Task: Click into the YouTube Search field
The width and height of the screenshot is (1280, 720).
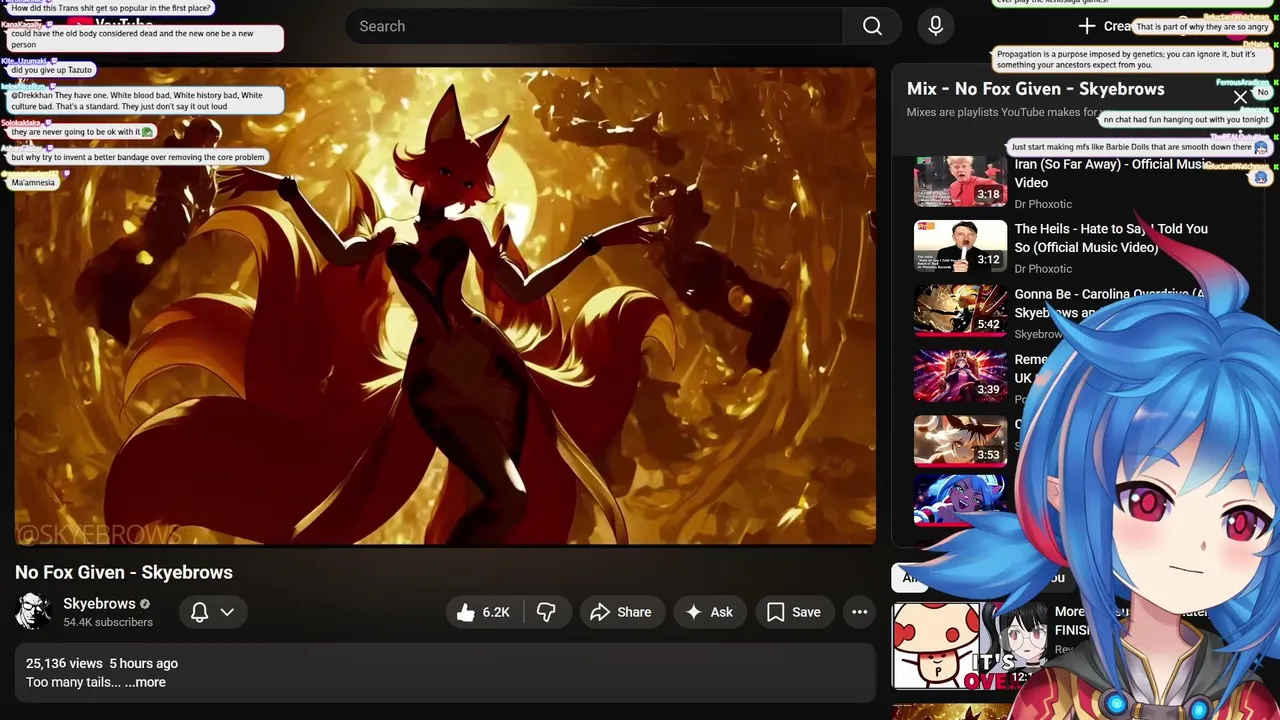Action: (594, 26)
